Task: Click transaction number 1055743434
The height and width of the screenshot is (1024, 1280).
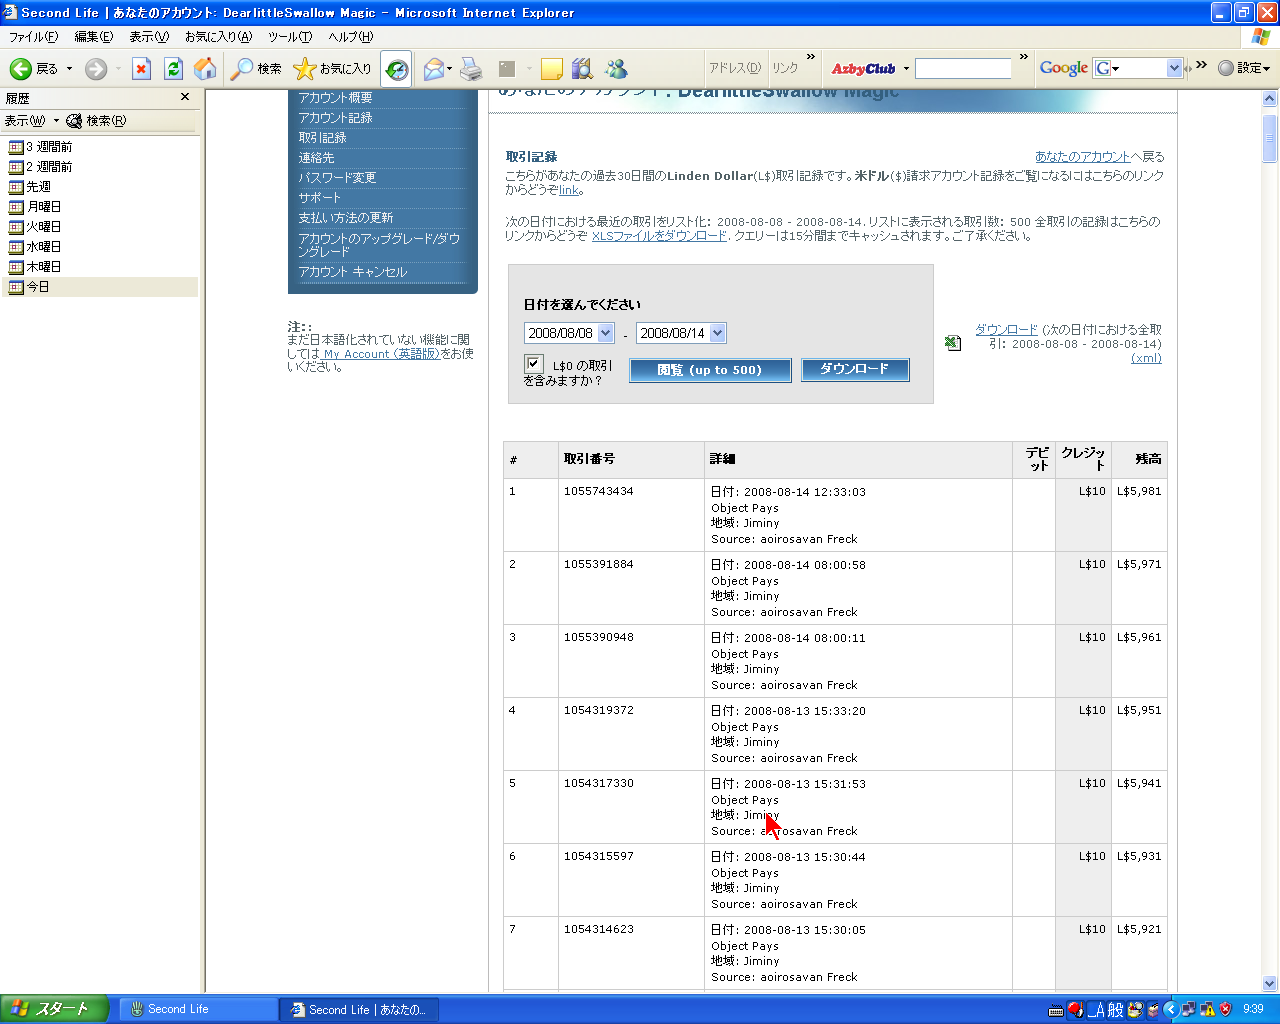Action: 599,491
